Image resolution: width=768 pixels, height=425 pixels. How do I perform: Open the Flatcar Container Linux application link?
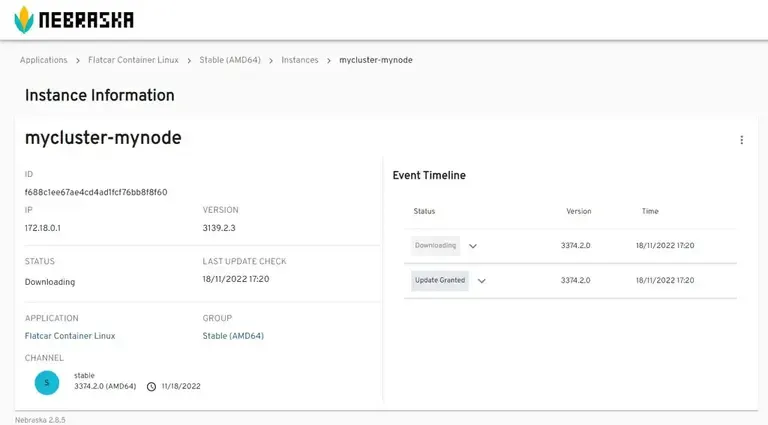tap(70, 336)
